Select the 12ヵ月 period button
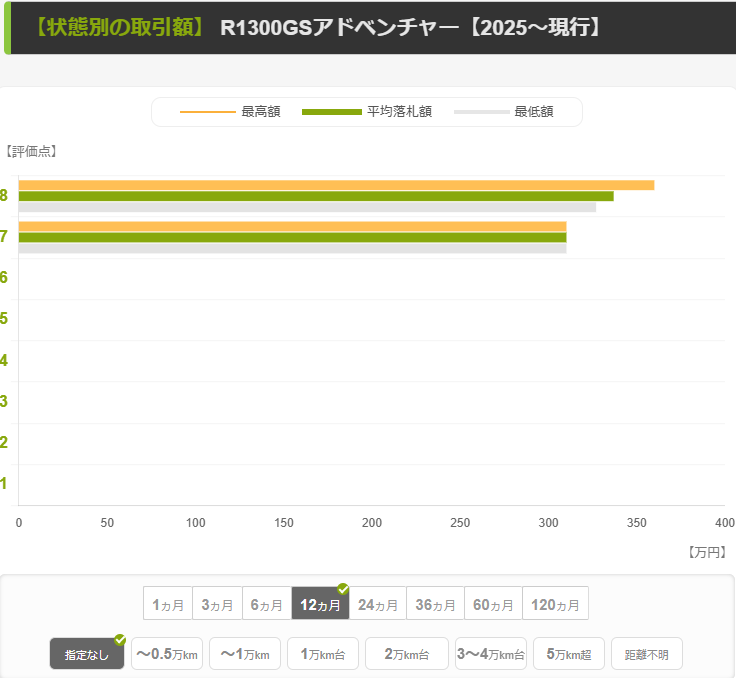The height and width of the screenshot is (678, 736). click(320, 604)
